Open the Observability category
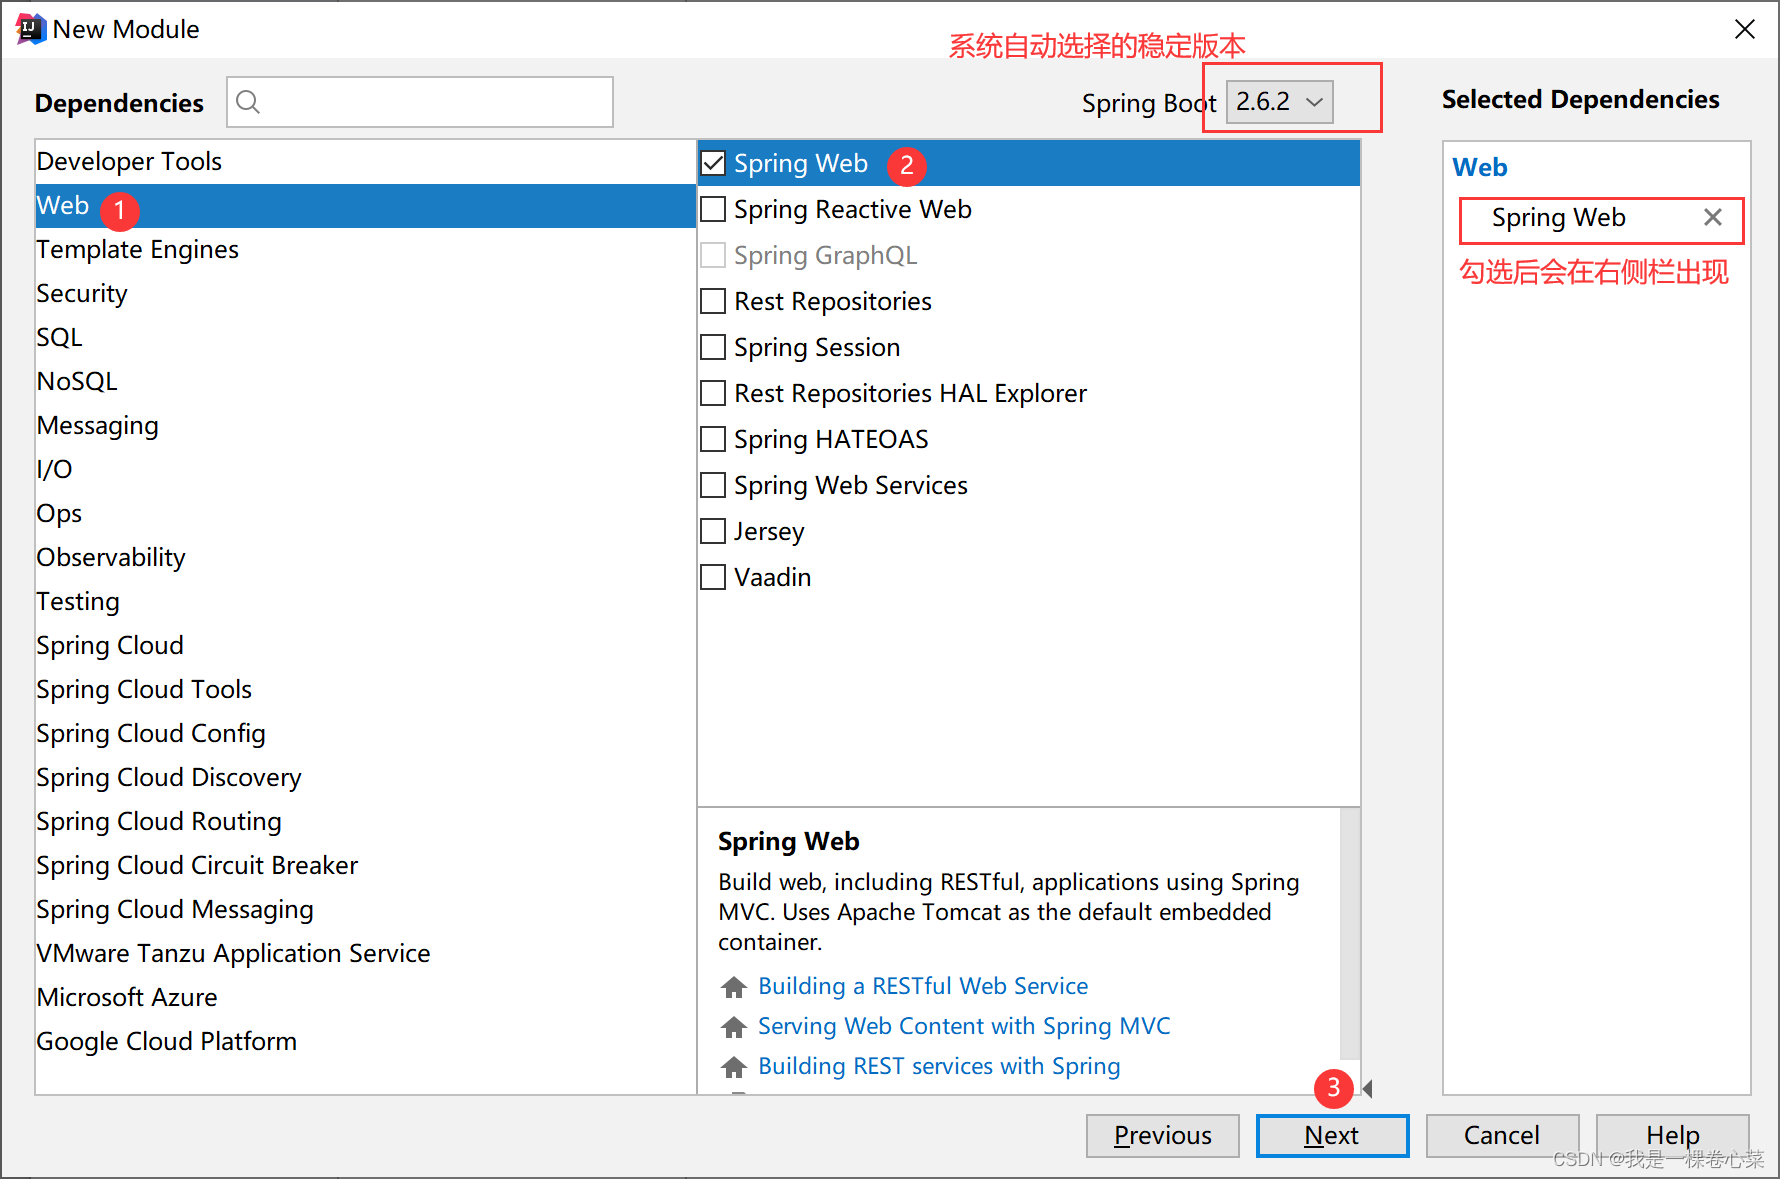 (365, 558)
